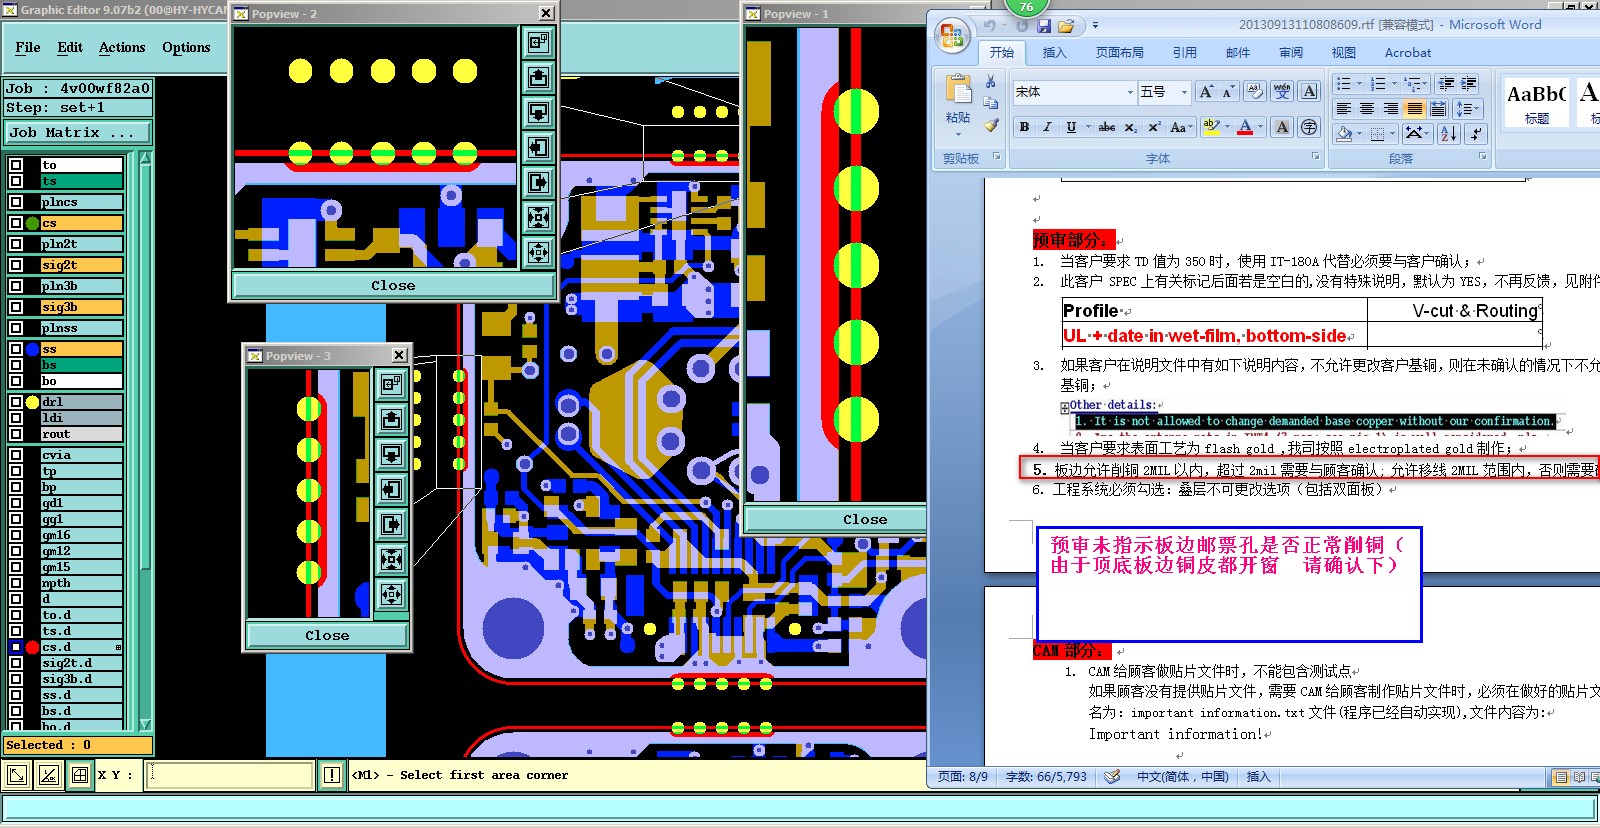Open the font name dropdown in Word

[1130, 92]
